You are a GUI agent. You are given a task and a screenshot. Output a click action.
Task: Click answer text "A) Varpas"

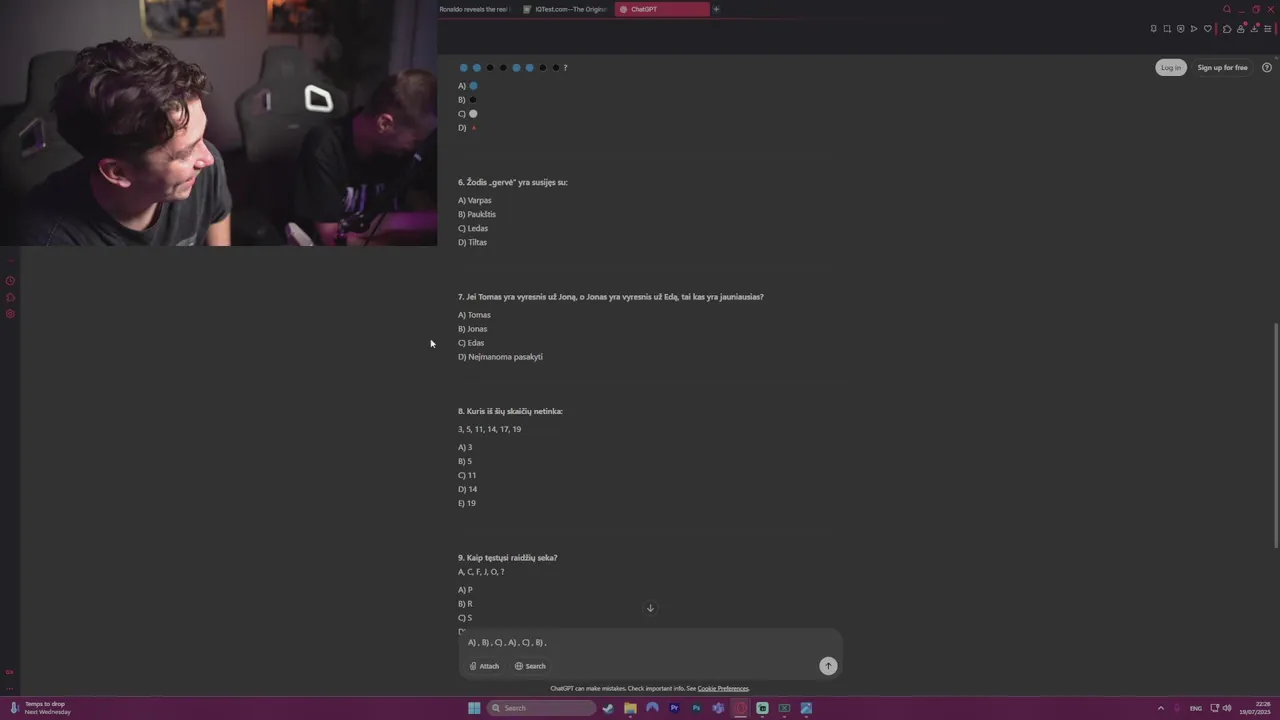tap(475, 200)
